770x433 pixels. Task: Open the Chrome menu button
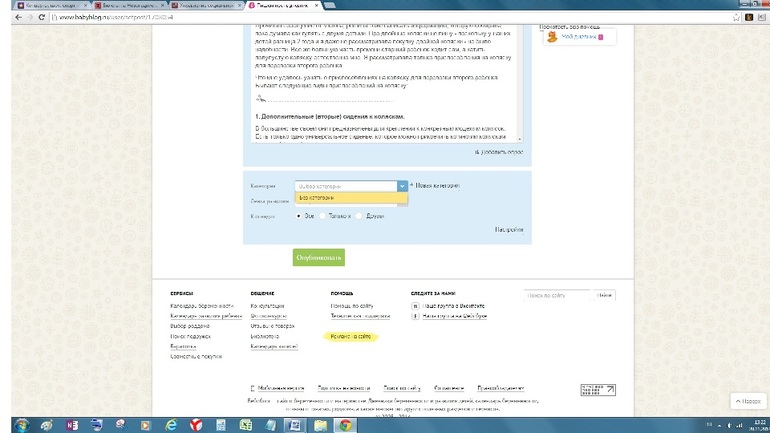[x=762, y=17]
